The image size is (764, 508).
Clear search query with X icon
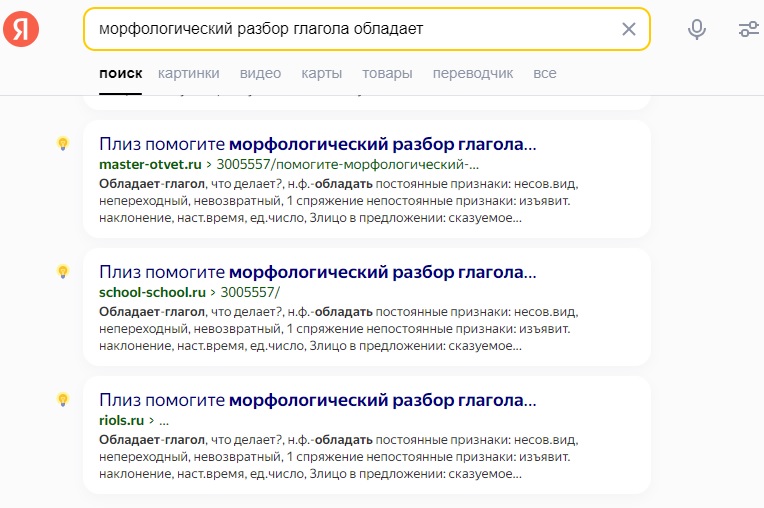click(629, 29)
